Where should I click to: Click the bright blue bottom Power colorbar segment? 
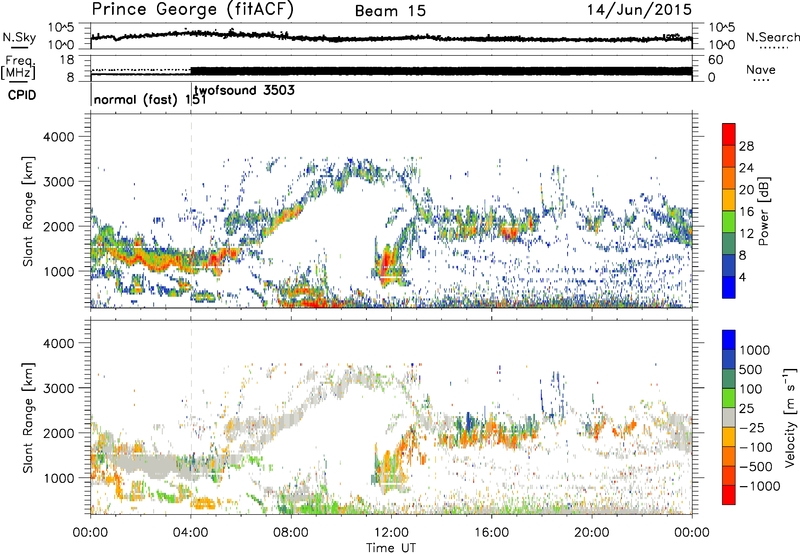(x=729, y=288)
